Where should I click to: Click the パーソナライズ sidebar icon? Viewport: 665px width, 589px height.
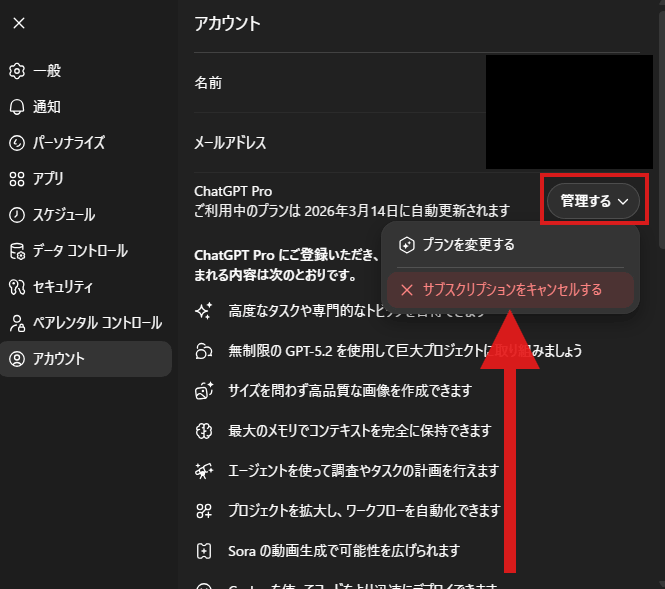(16, 143)
